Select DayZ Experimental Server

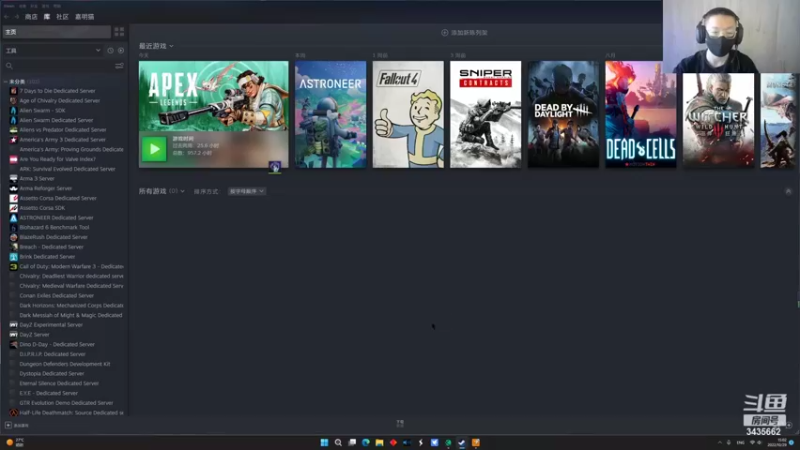(x=51, y=324)
